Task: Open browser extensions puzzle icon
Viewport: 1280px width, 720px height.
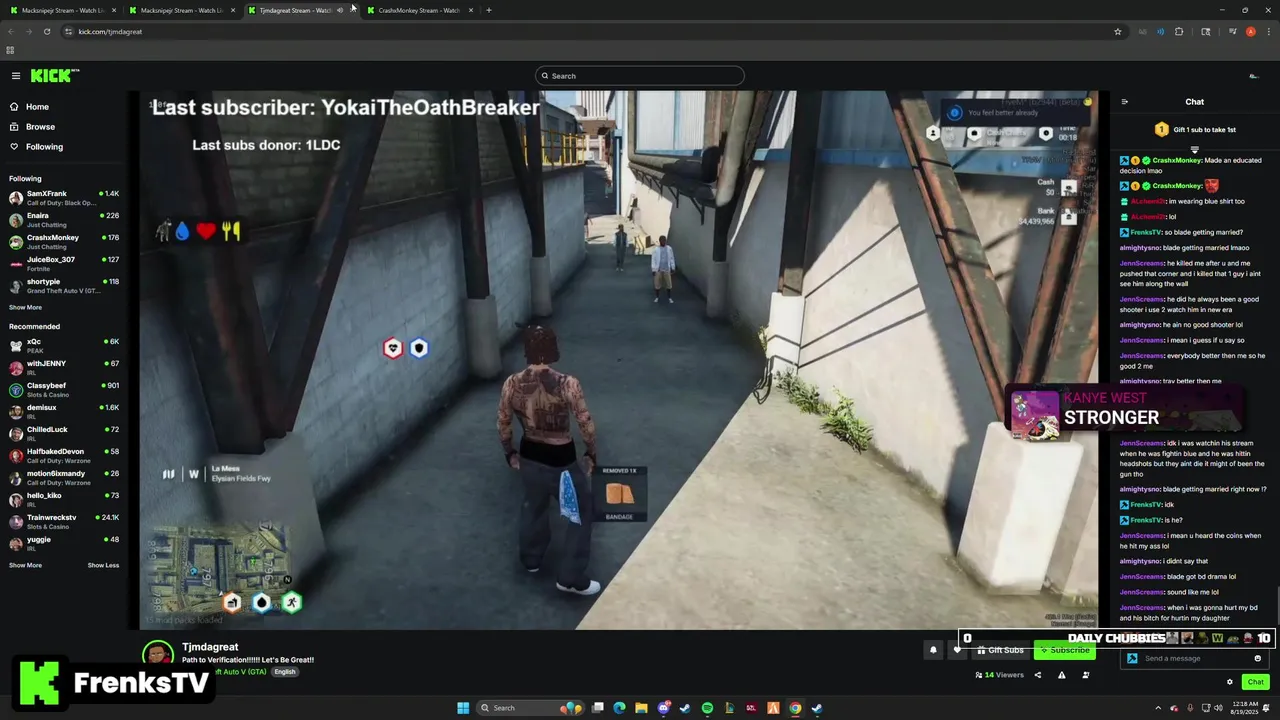Action: click(x=1179, y=31)
